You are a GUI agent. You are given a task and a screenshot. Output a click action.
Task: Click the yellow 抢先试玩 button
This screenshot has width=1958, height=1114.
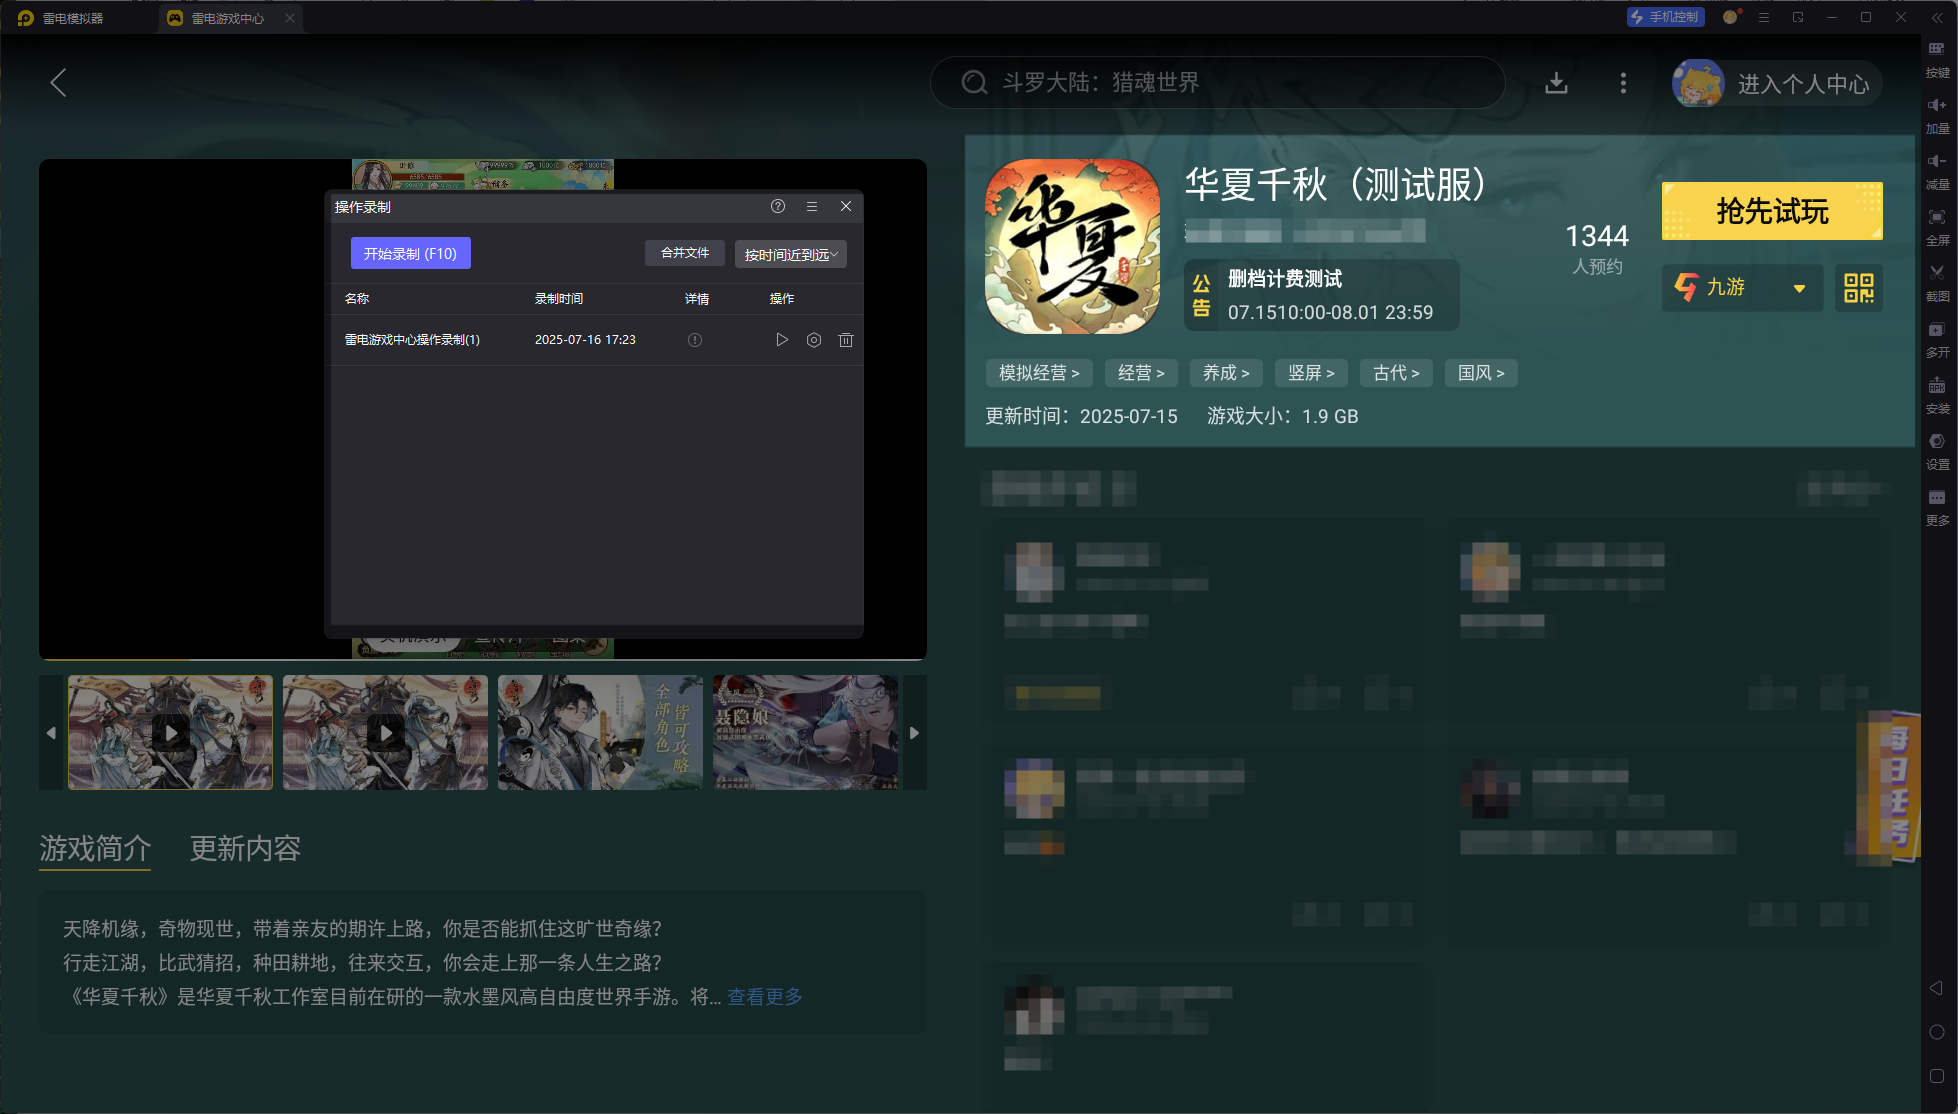(1772, 210)
